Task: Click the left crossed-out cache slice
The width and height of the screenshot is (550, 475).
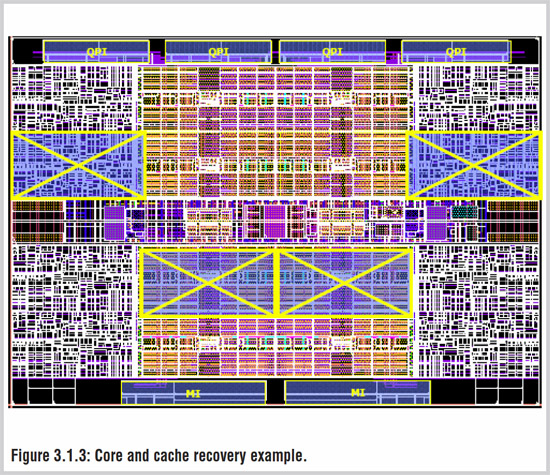Action: (207, 282)
